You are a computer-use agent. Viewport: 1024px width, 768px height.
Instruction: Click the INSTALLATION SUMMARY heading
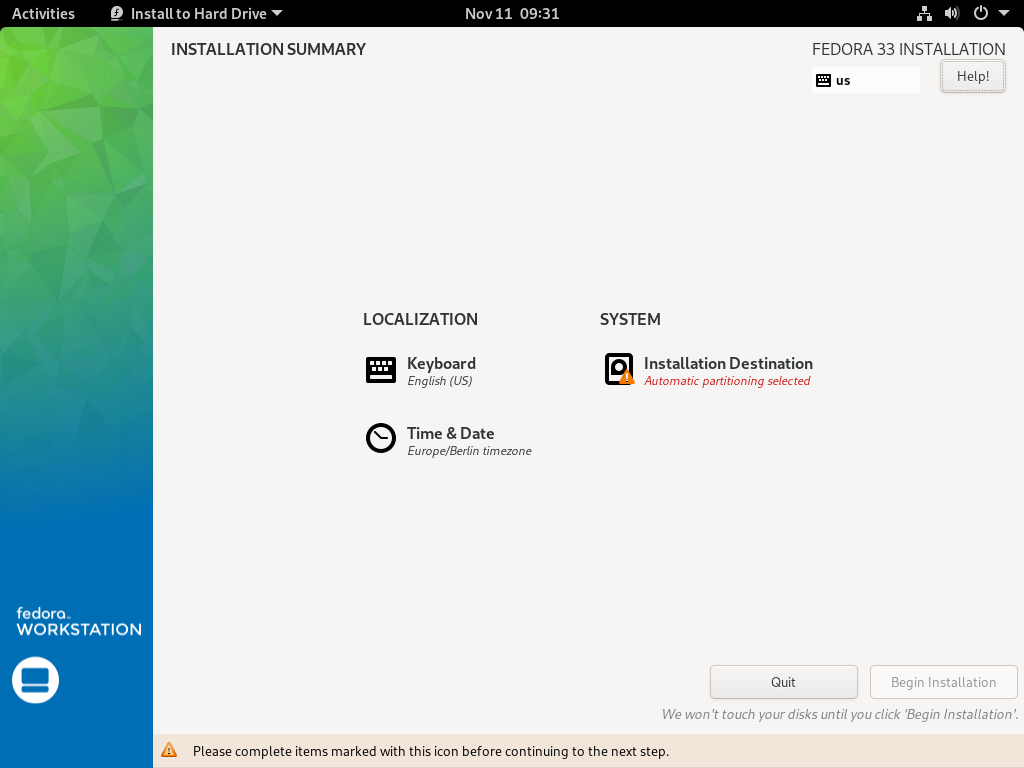268,49
